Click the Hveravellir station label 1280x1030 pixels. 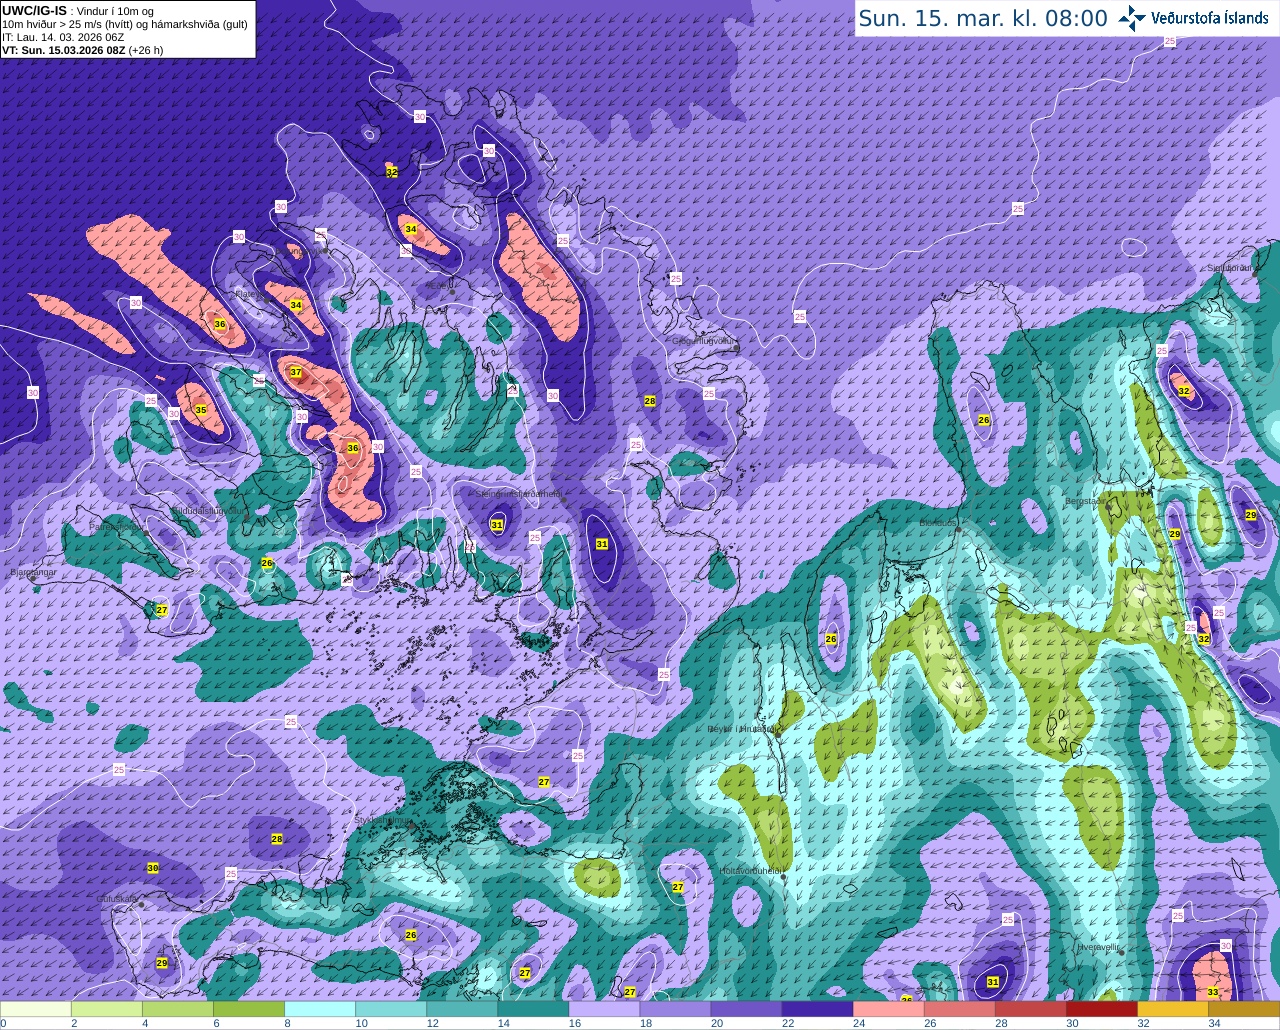coord(1097,946)
